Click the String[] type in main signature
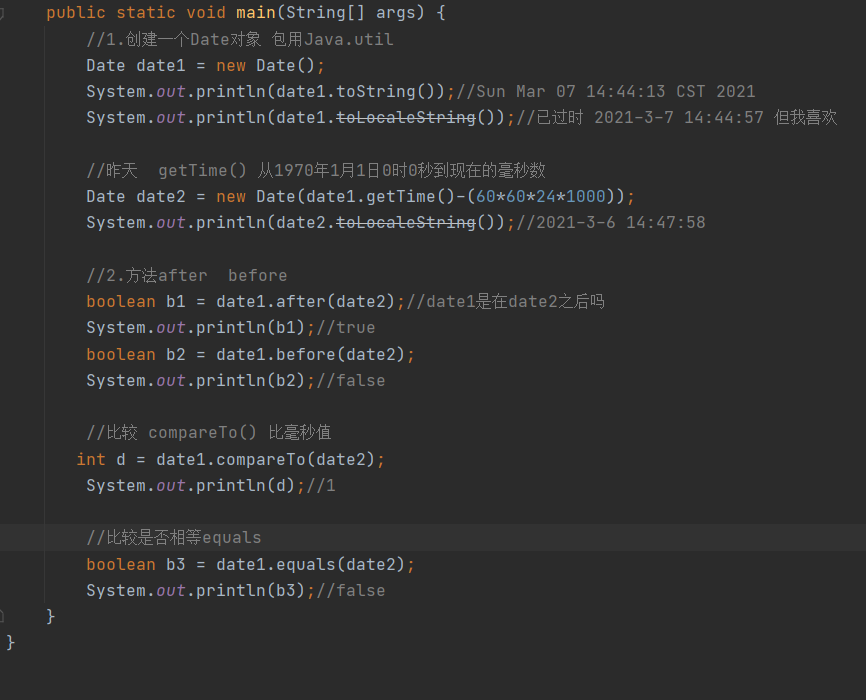Screen dimensions: 866x700 (331, 14)
